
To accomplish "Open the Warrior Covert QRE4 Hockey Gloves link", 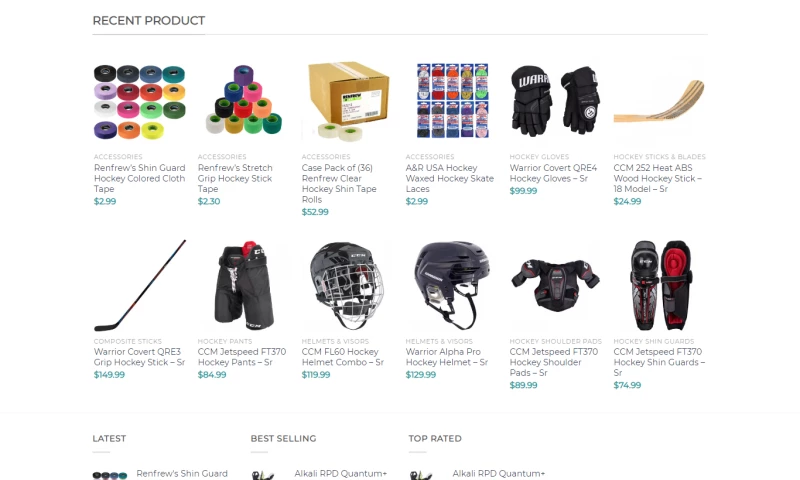I will (x=553, y=173).
